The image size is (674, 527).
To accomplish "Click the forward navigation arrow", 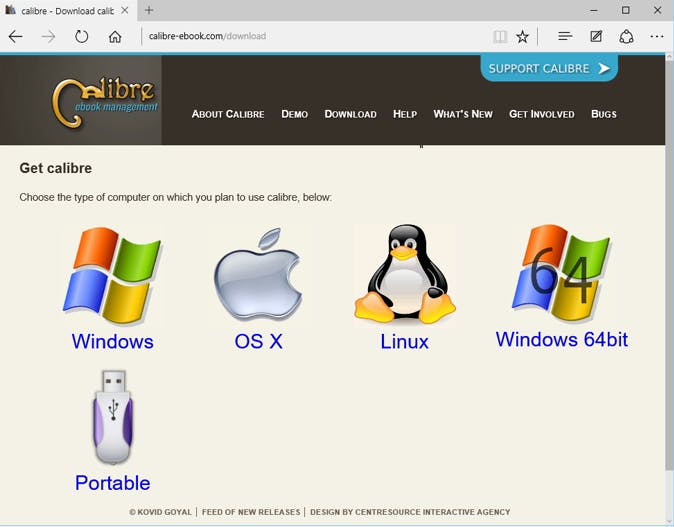I will 49,37.
